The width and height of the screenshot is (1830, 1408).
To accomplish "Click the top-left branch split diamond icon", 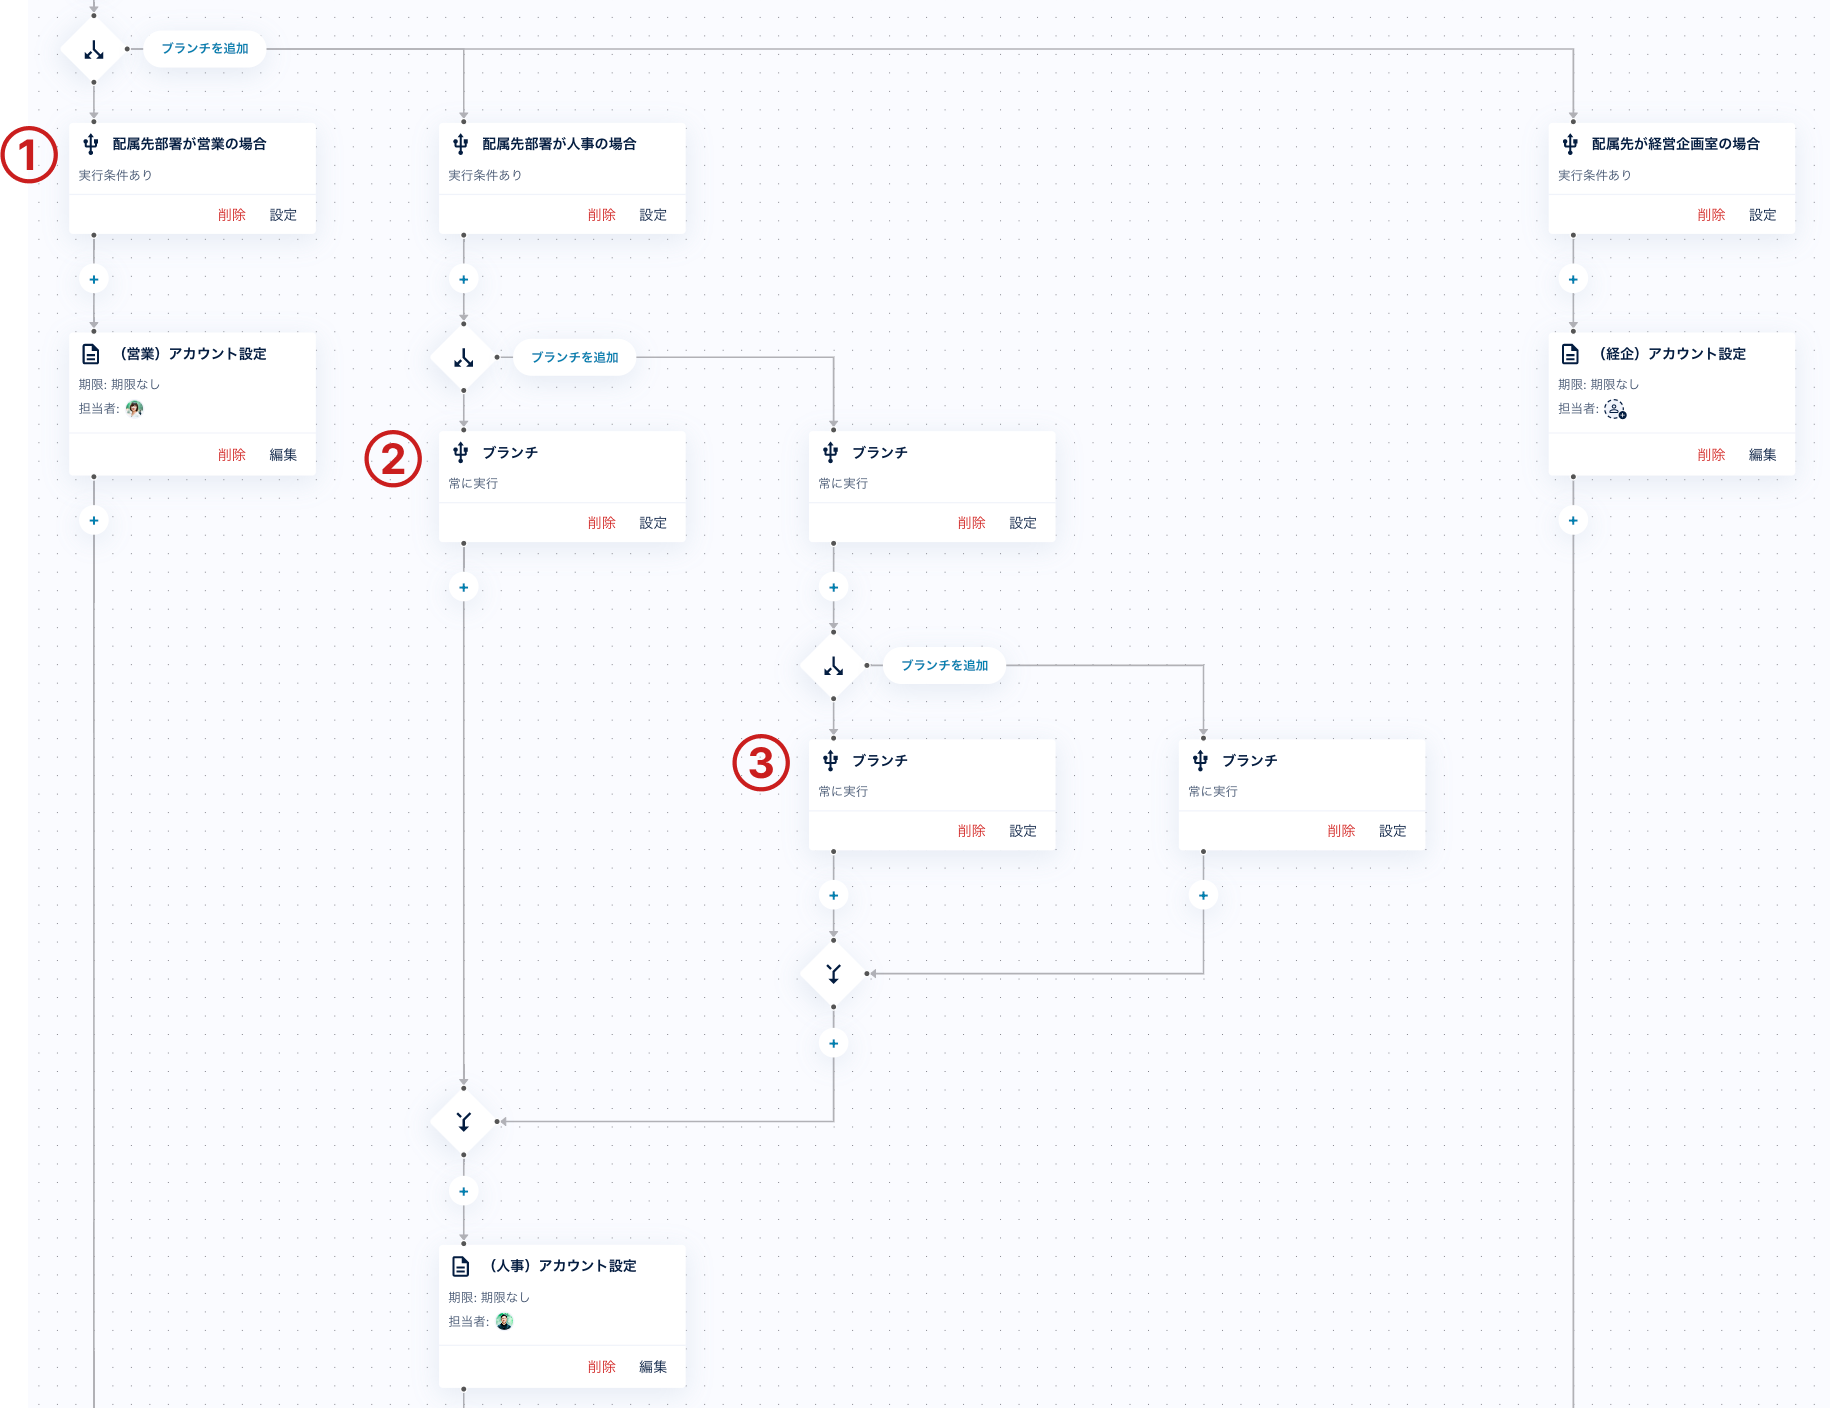I will coord(94,49).
